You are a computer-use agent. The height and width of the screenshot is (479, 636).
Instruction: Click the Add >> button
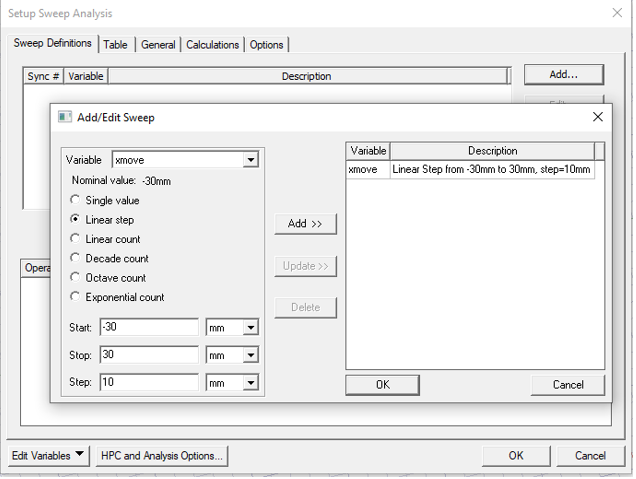tap(305, 224)
